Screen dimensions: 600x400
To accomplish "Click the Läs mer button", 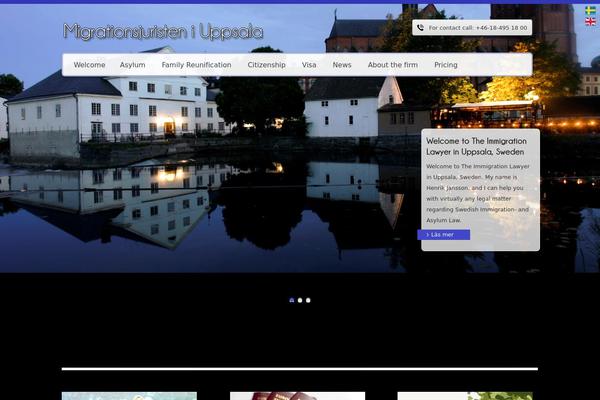I will tap(443, 235).
